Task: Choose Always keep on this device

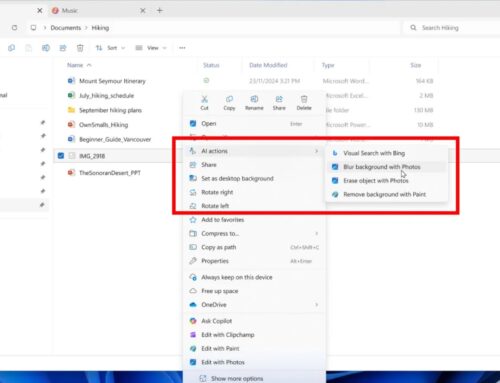Action: click(254, 277)
